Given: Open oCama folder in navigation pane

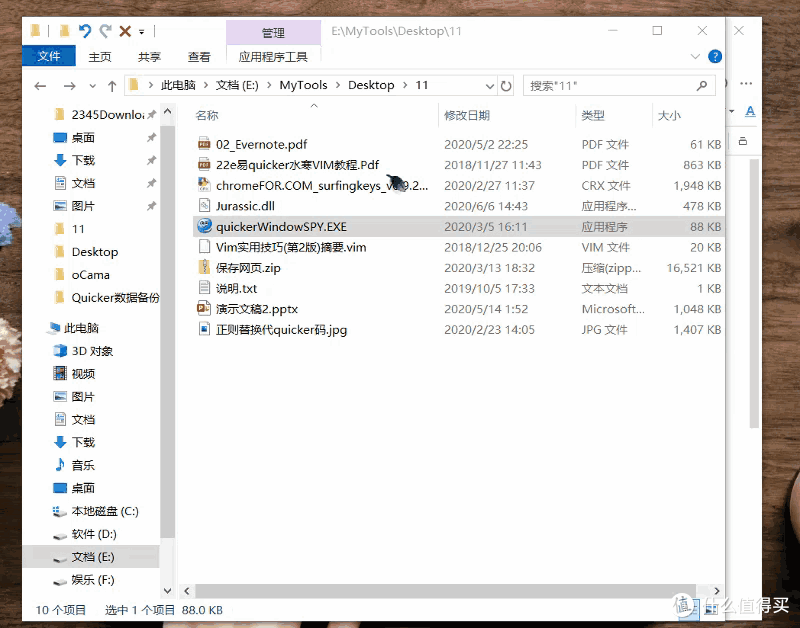Looking at the screenshot, I should click(x=90, y=274).
